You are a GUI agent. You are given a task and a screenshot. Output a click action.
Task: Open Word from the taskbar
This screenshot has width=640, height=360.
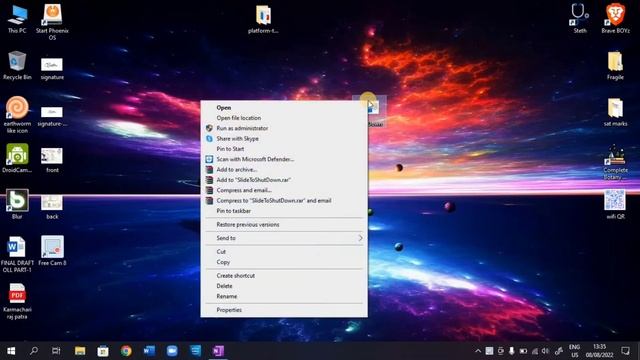pyautogui.click(x=149, y=351)
